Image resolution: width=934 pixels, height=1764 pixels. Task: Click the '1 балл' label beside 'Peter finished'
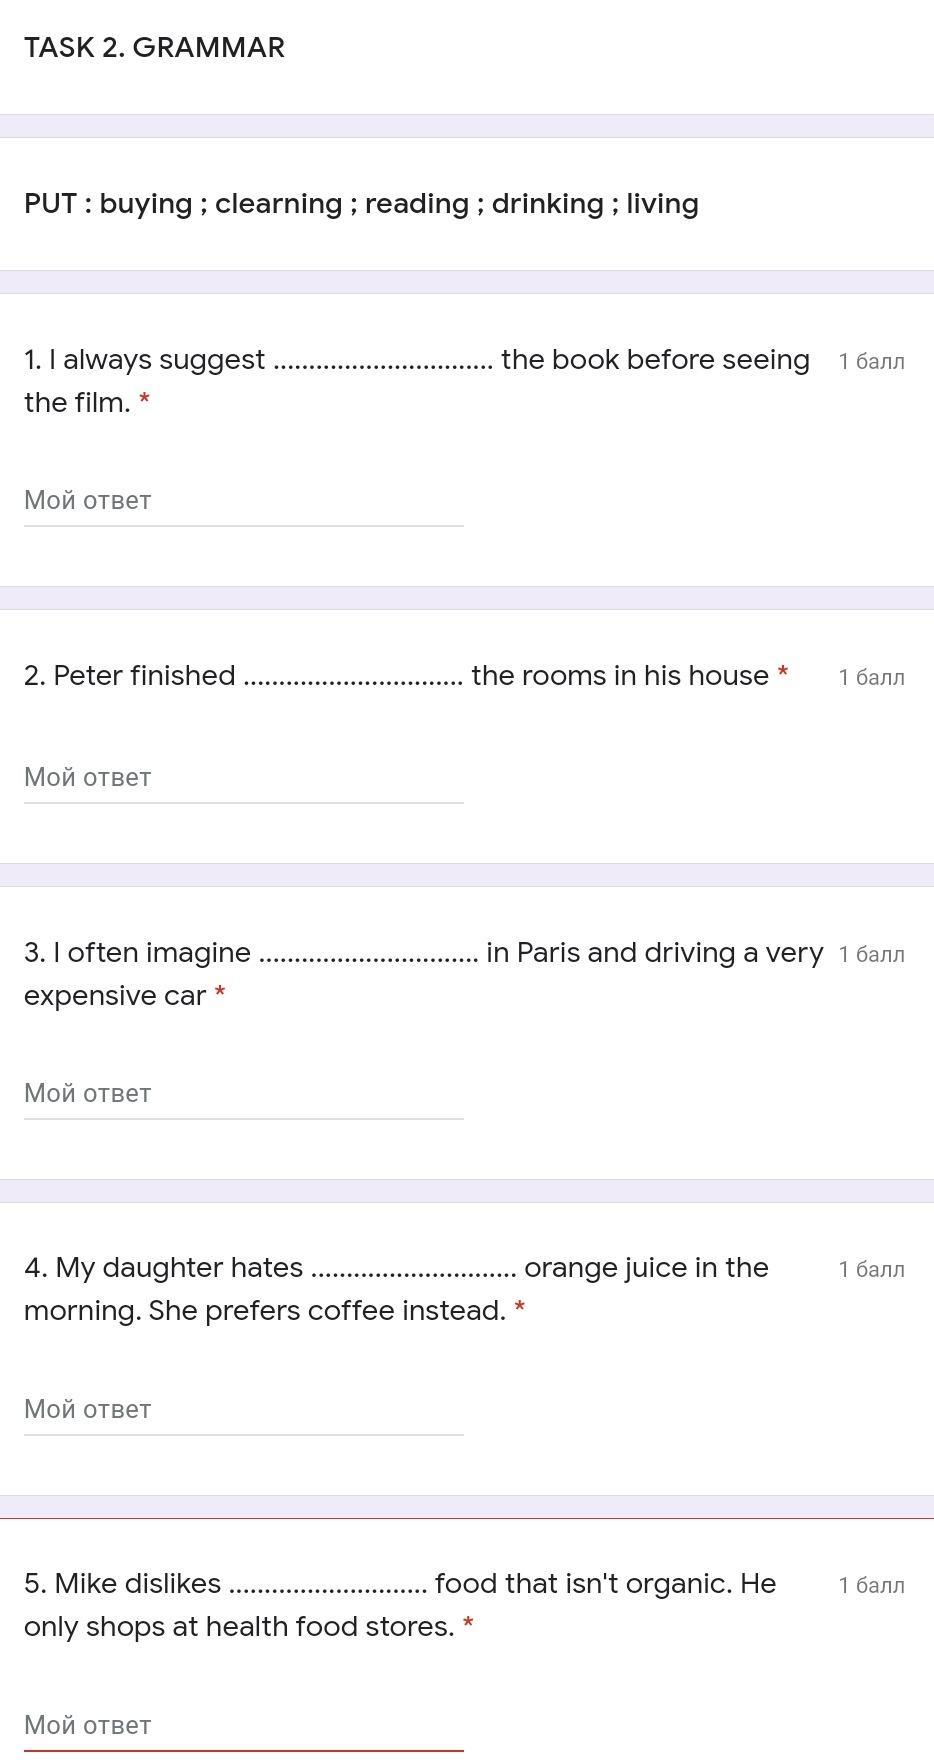[x=871, y=678]
